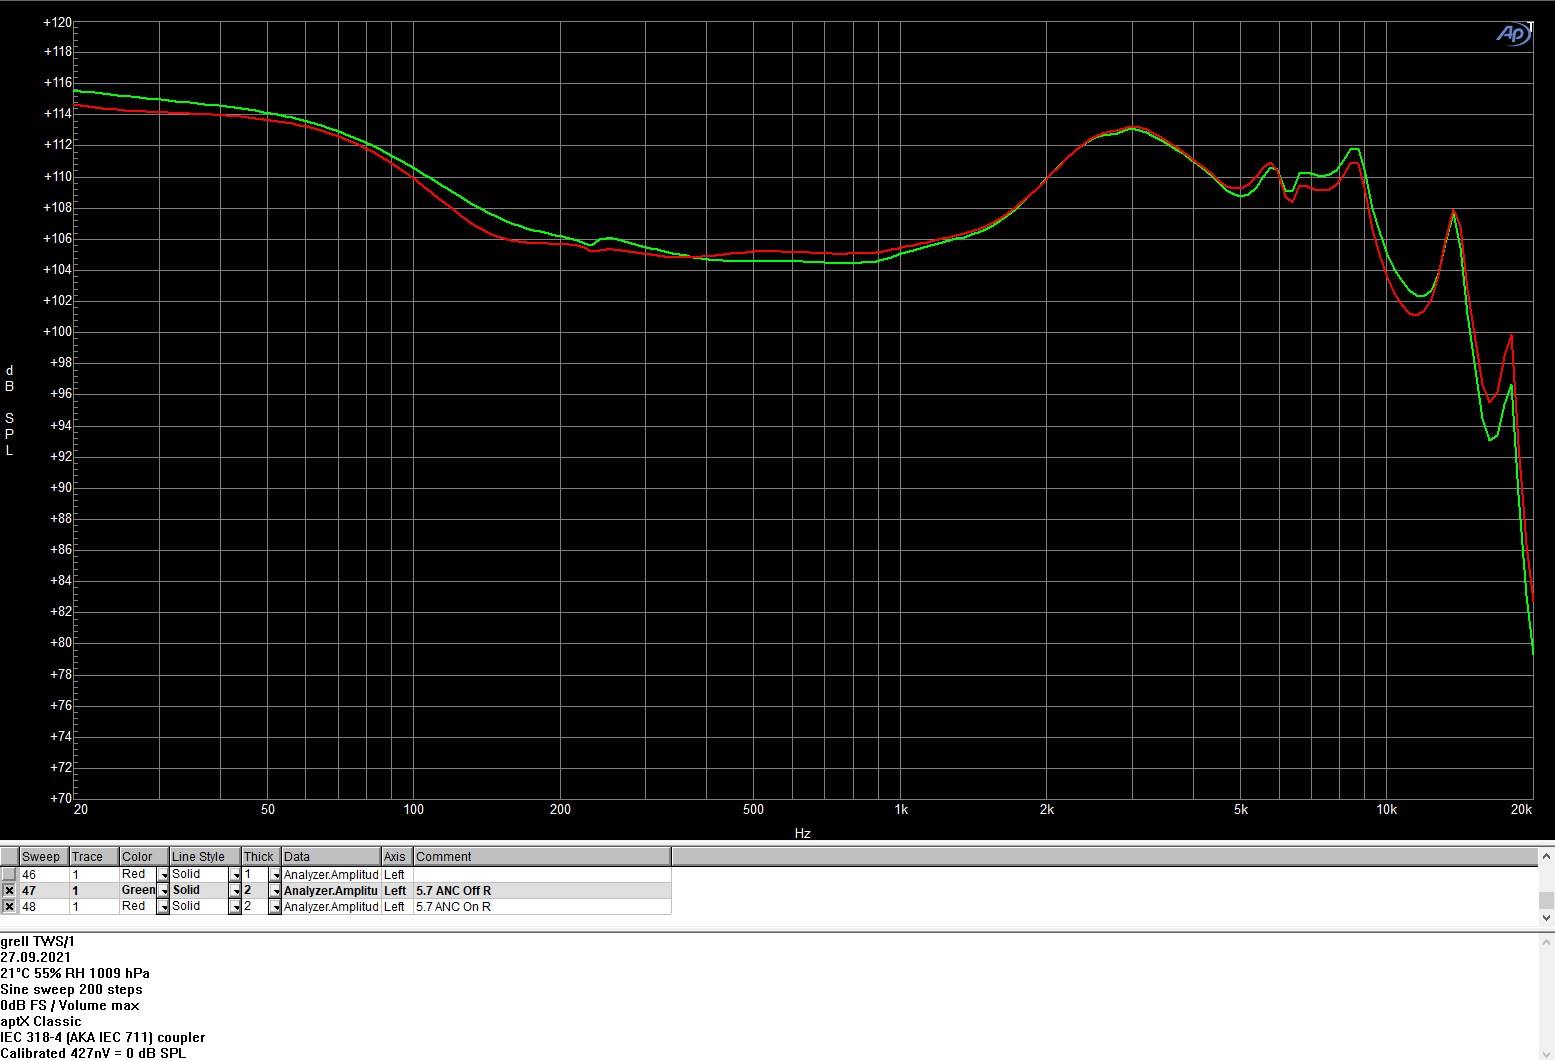Click the legend list scroll-down arrow
Screen dimensions: 1555x1060
click(1547, 917)
